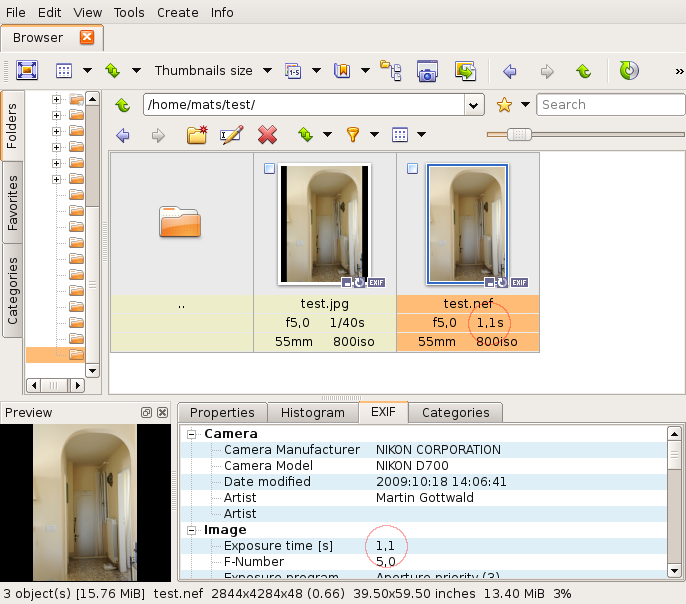686x604 pixels.
Task: Create new folder with folder star icon
Action: pyautogui.click(x=197, y=135)
